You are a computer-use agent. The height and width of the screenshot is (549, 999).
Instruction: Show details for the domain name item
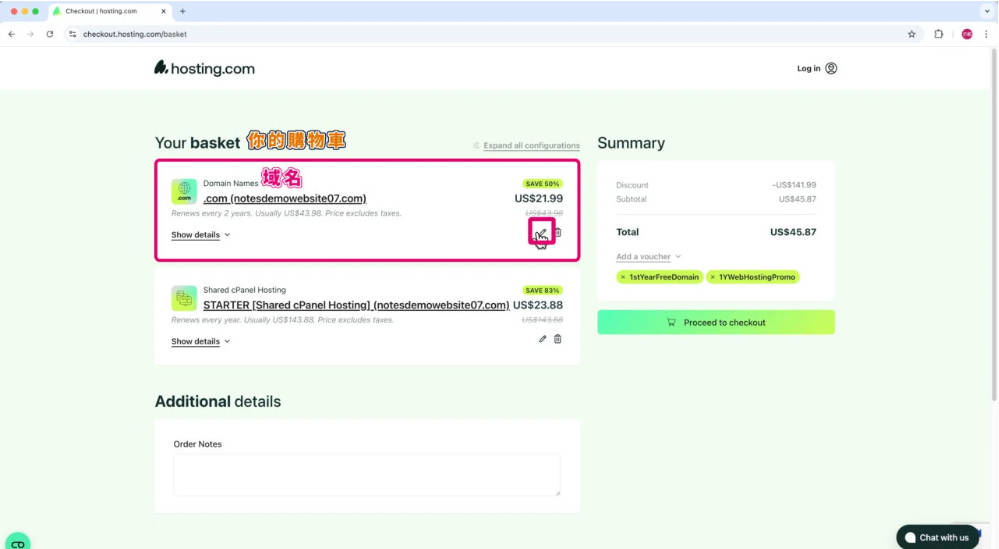pos(201,235)
